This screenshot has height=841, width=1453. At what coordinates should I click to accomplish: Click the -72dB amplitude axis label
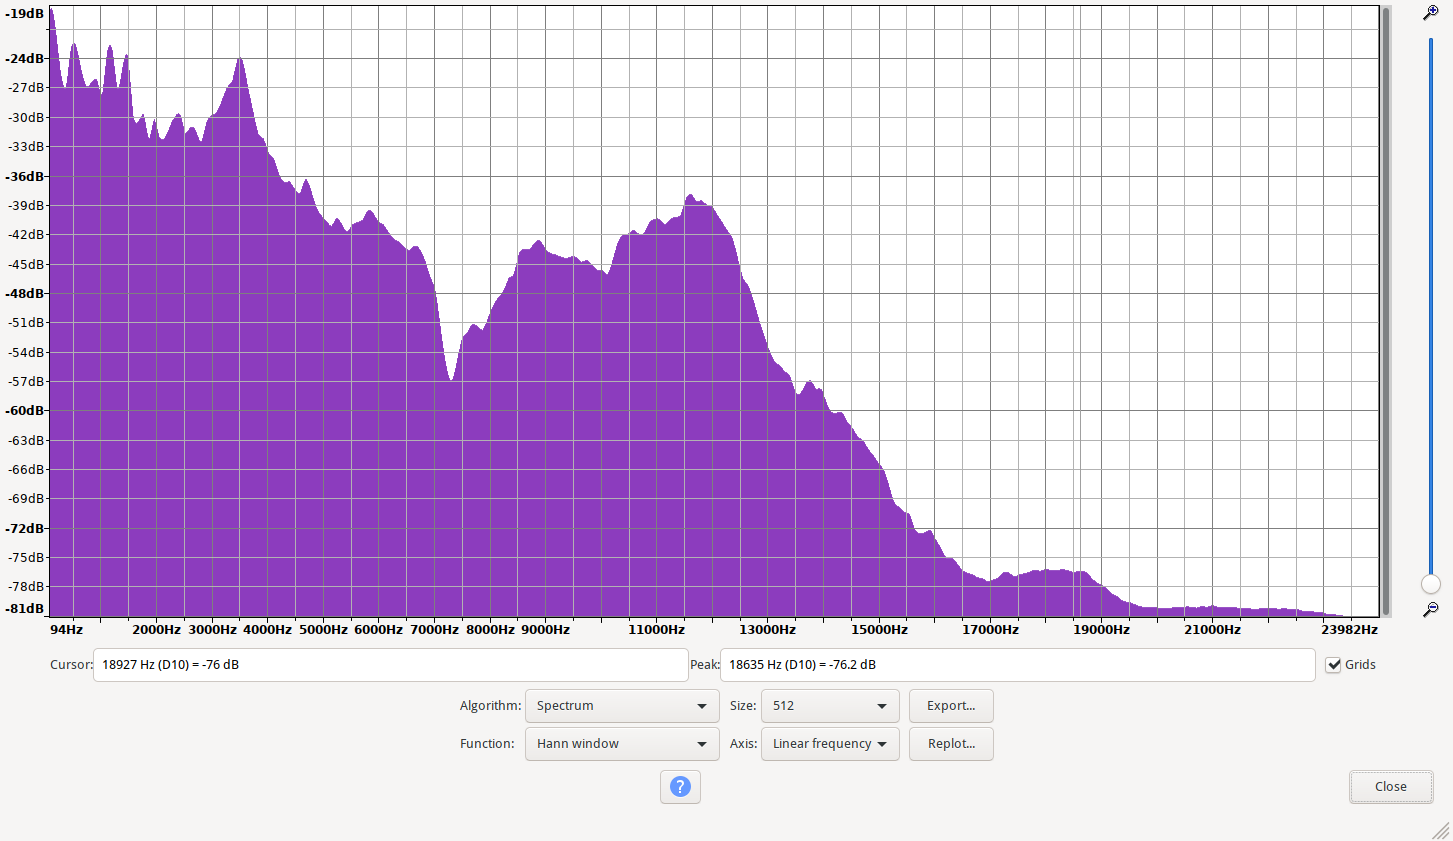[x=25, y=528]
